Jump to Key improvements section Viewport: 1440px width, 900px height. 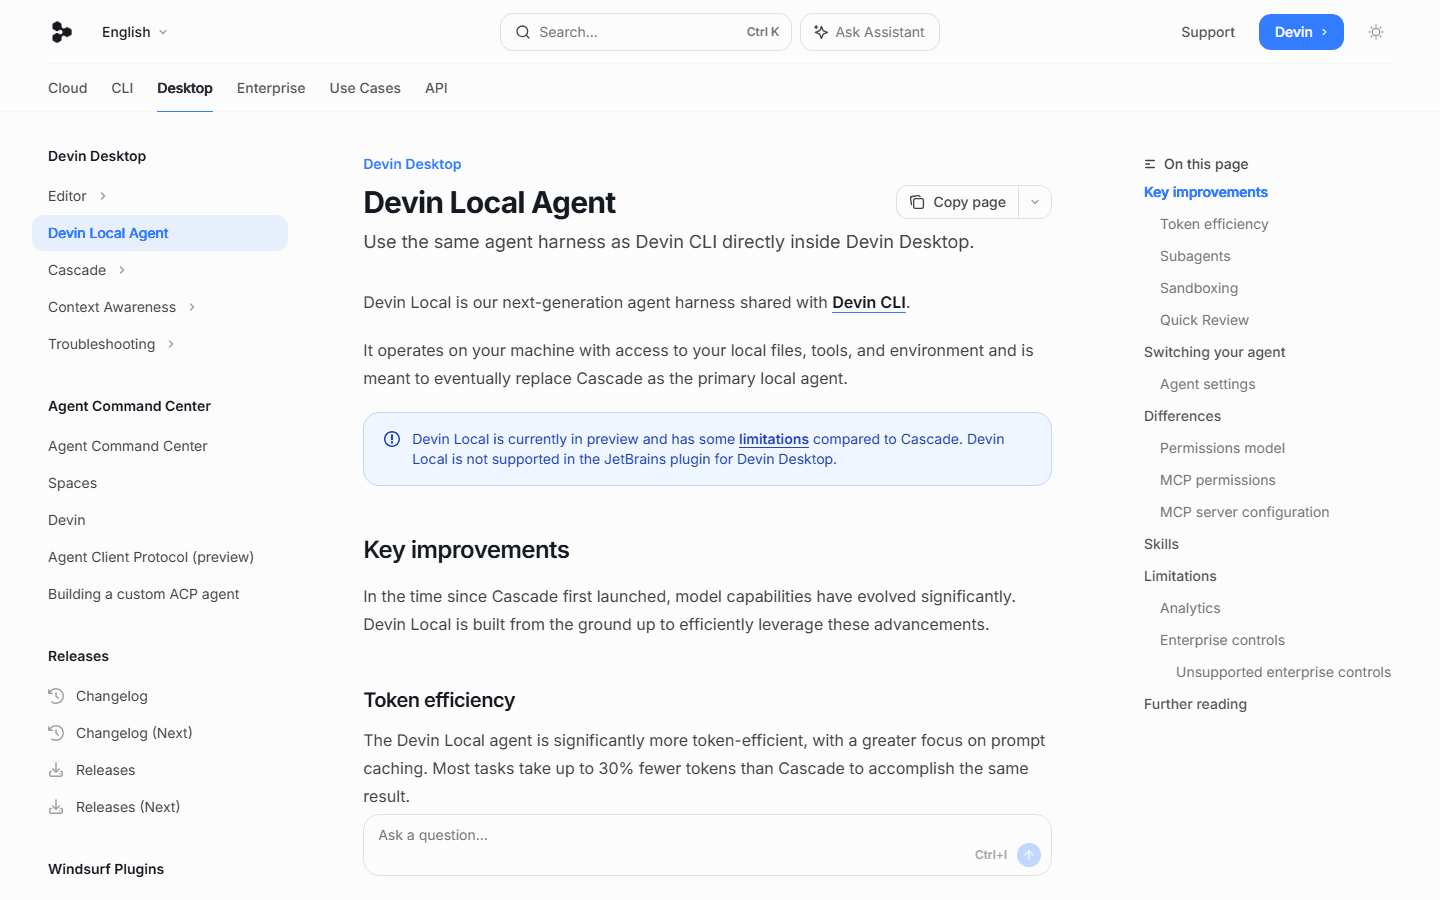pos(1206,192)
